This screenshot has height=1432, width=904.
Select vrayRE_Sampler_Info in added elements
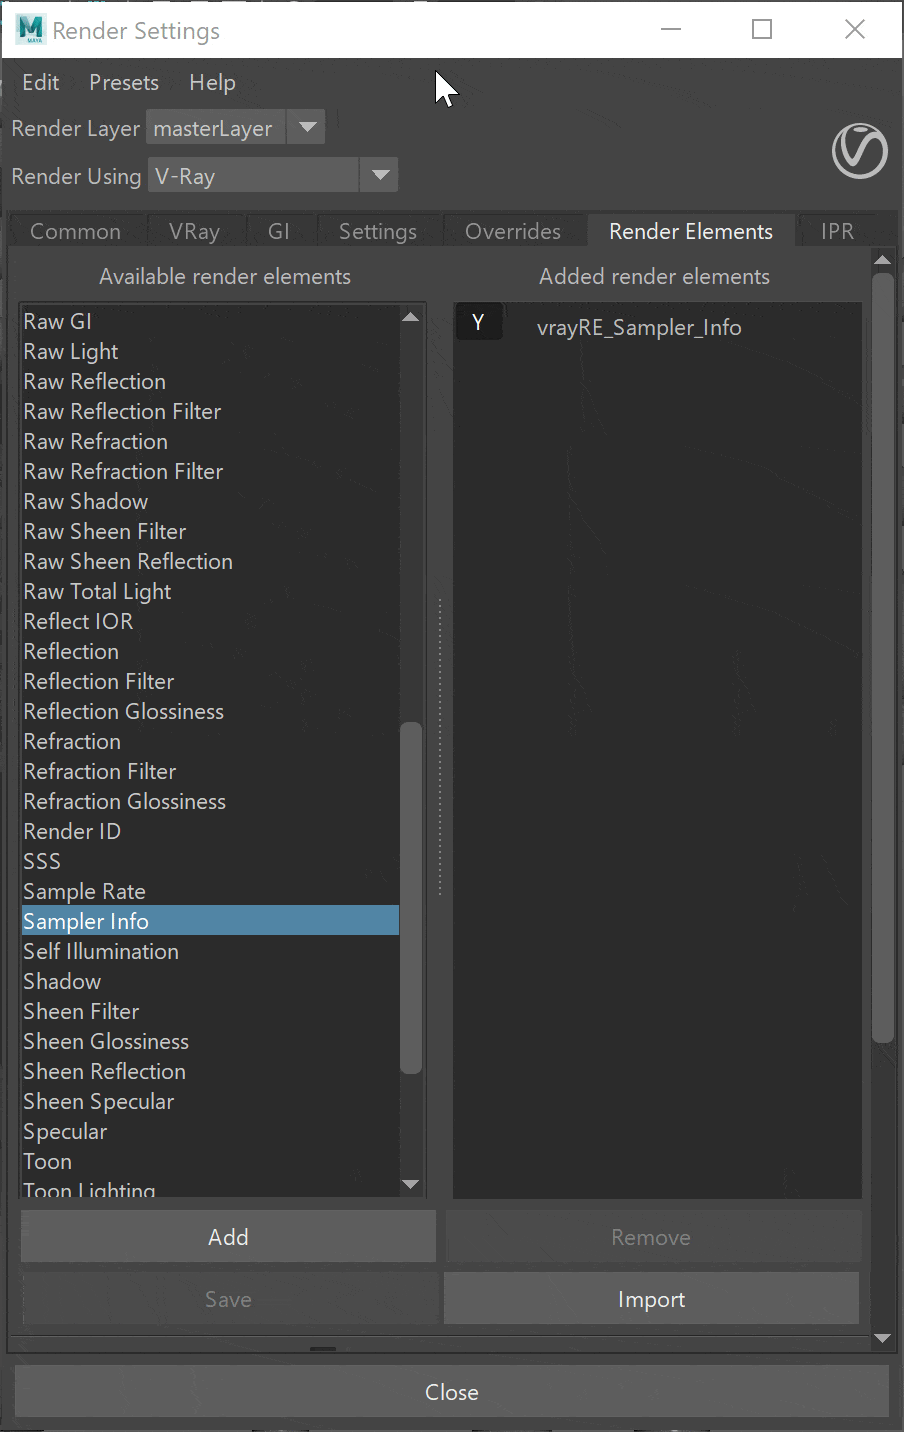tap(639, 327)
